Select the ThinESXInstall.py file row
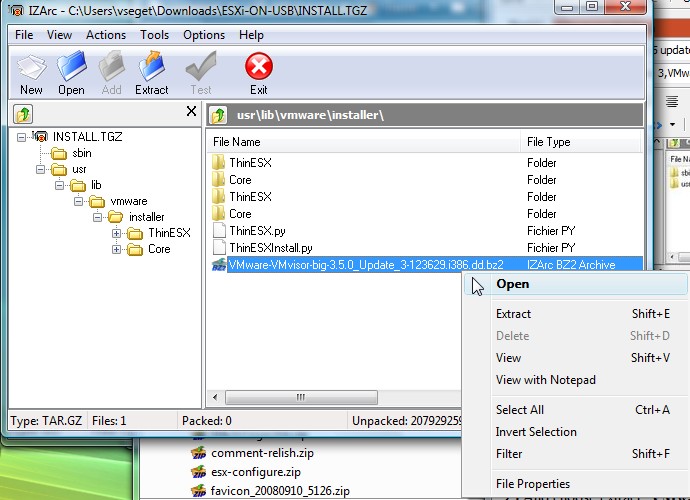The image size is (690, 500). point(425,248)
